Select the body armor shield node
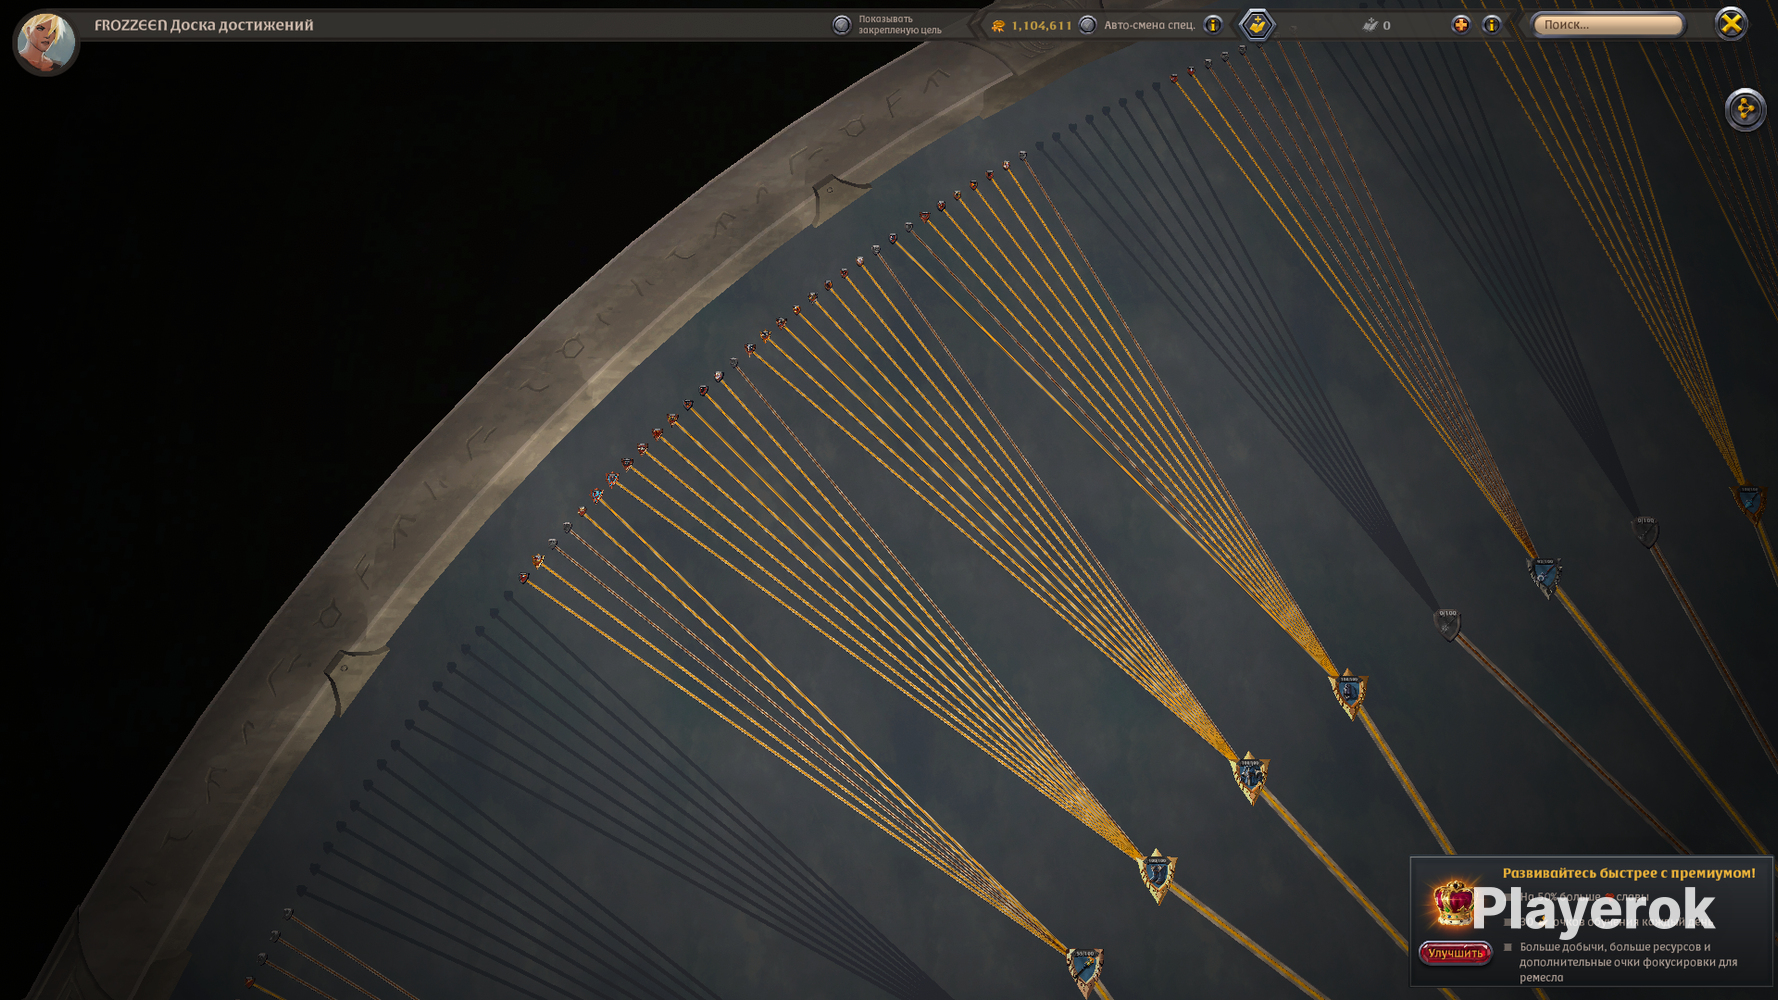Viewport: 1778px width, 1000px height. click(1250, 778)
